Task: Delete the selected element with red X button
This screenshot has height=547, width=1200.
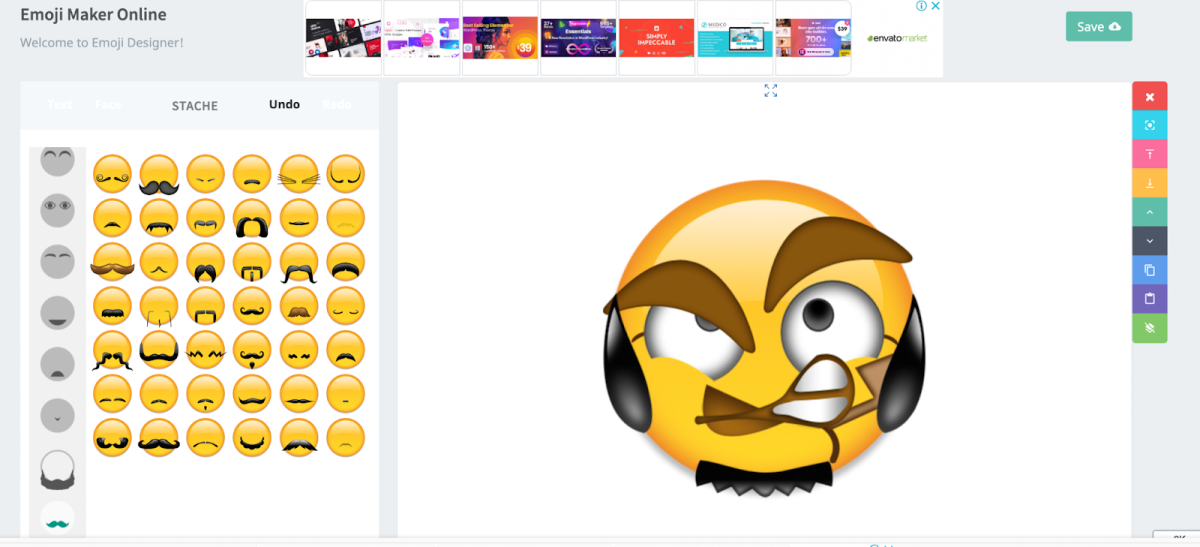Action: (x=1150, y=97)
